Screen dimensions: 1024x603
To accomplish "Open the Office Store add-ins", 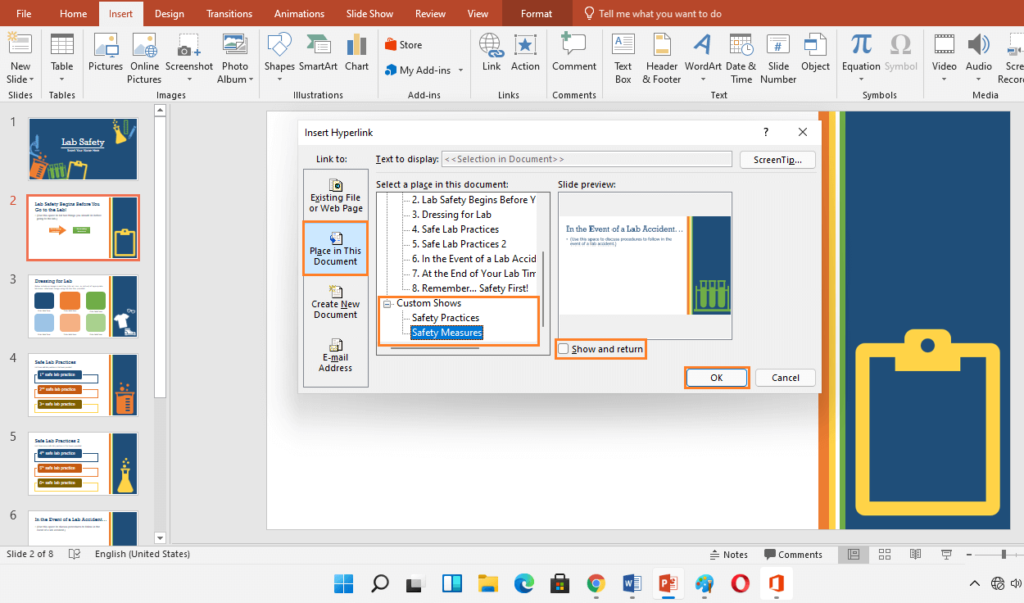I will (x=404, y=44).
